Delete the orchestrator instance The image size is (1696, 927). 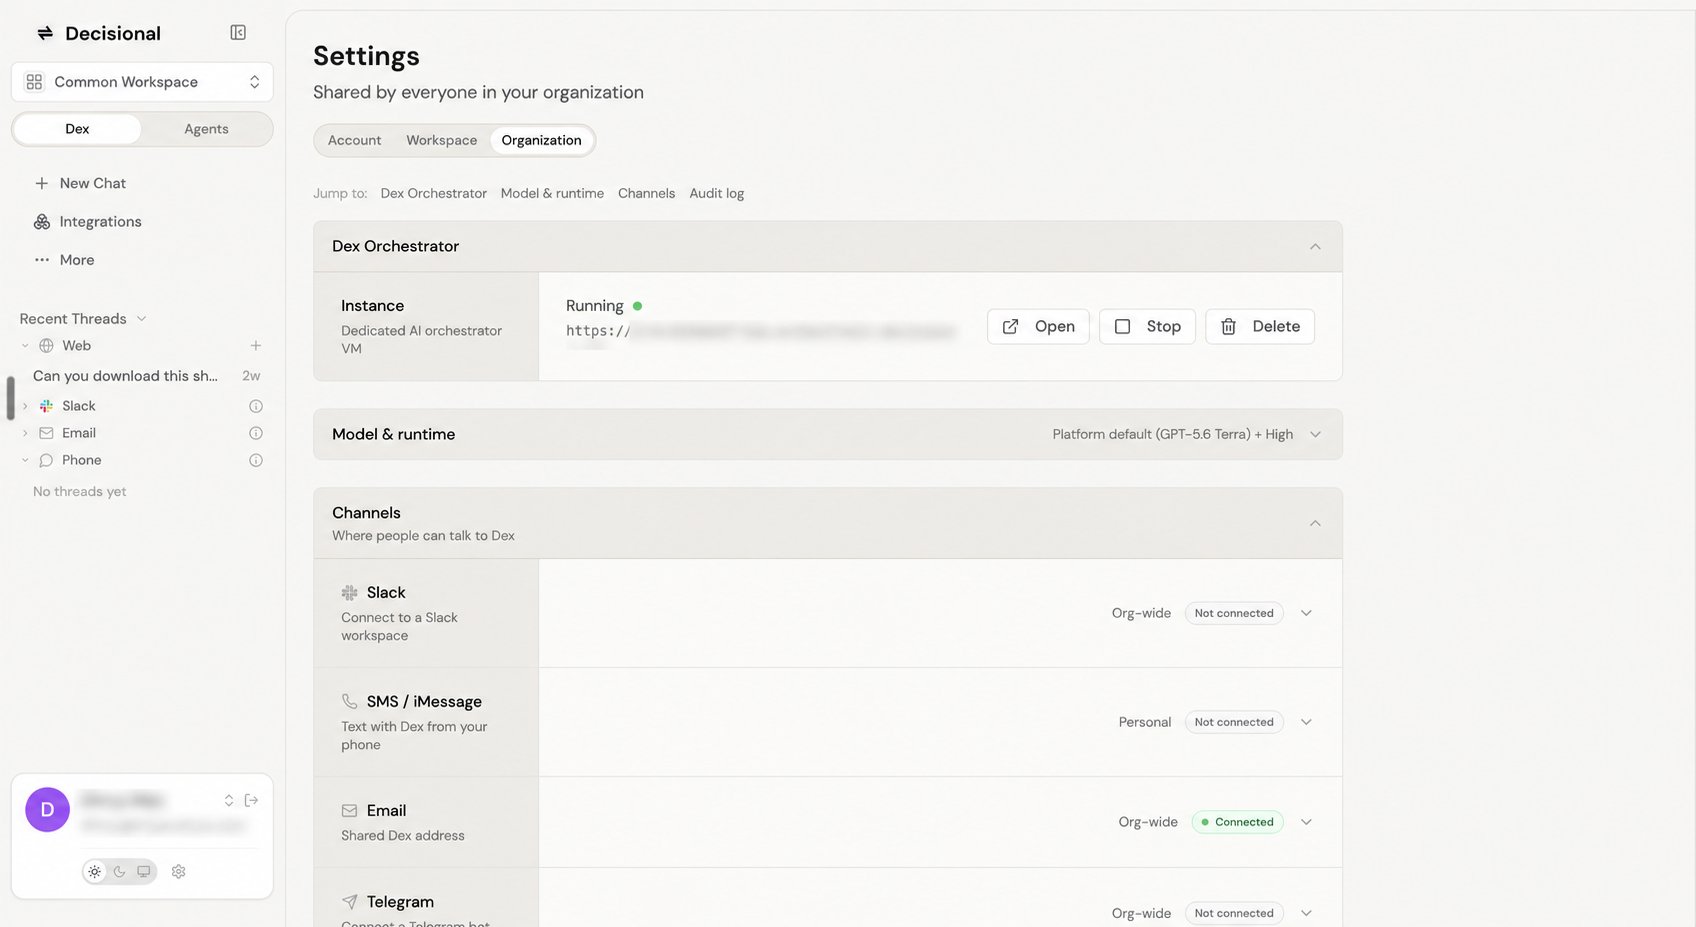click(x=1260, y=327)
